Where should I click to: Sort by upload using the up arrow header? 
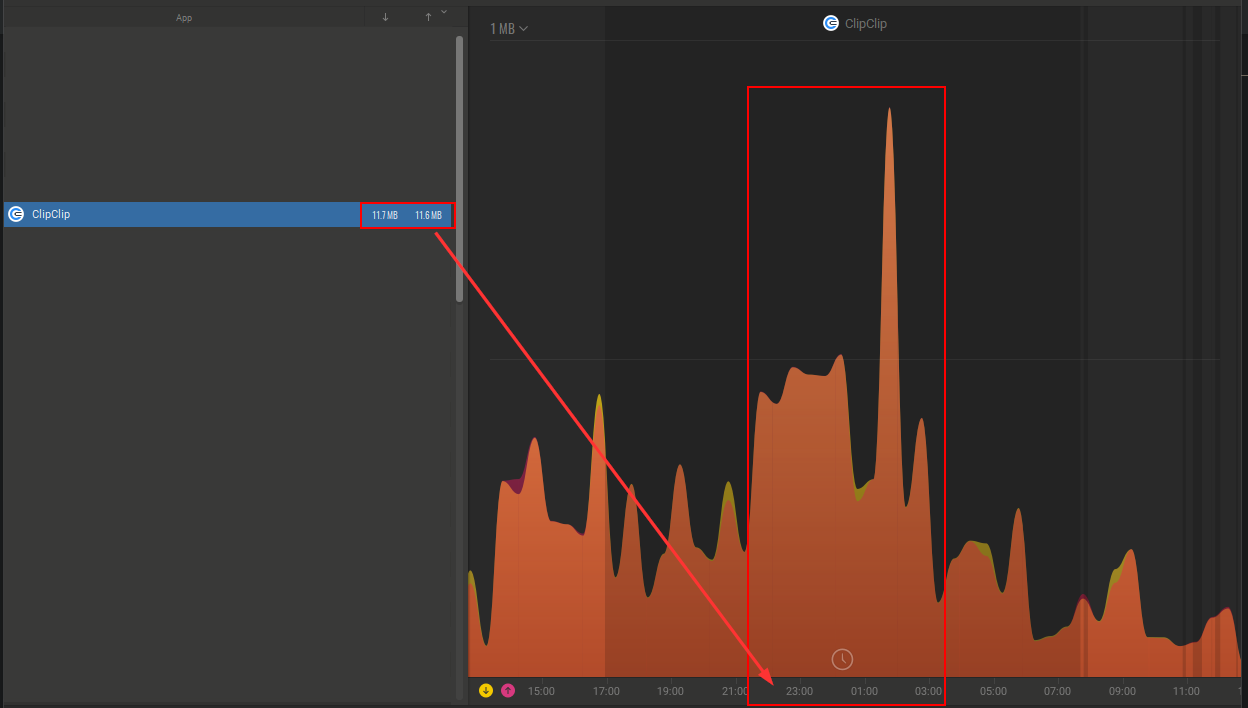428,17
